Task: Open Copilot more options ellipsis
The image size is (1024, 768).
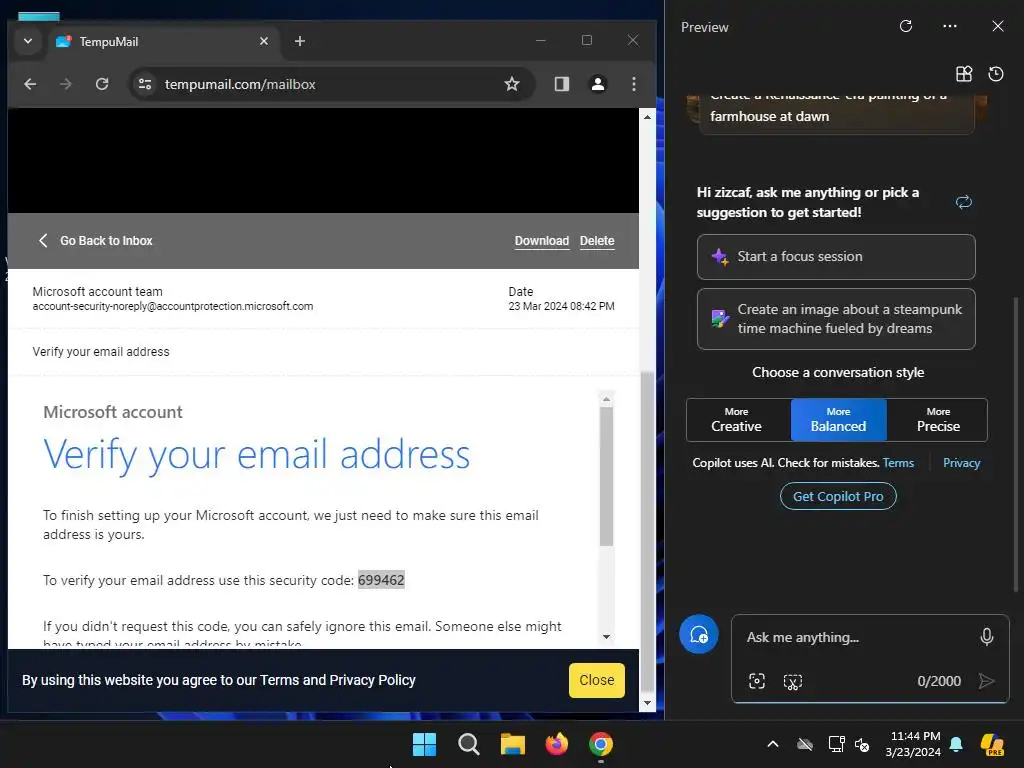Action: [950, 26]
